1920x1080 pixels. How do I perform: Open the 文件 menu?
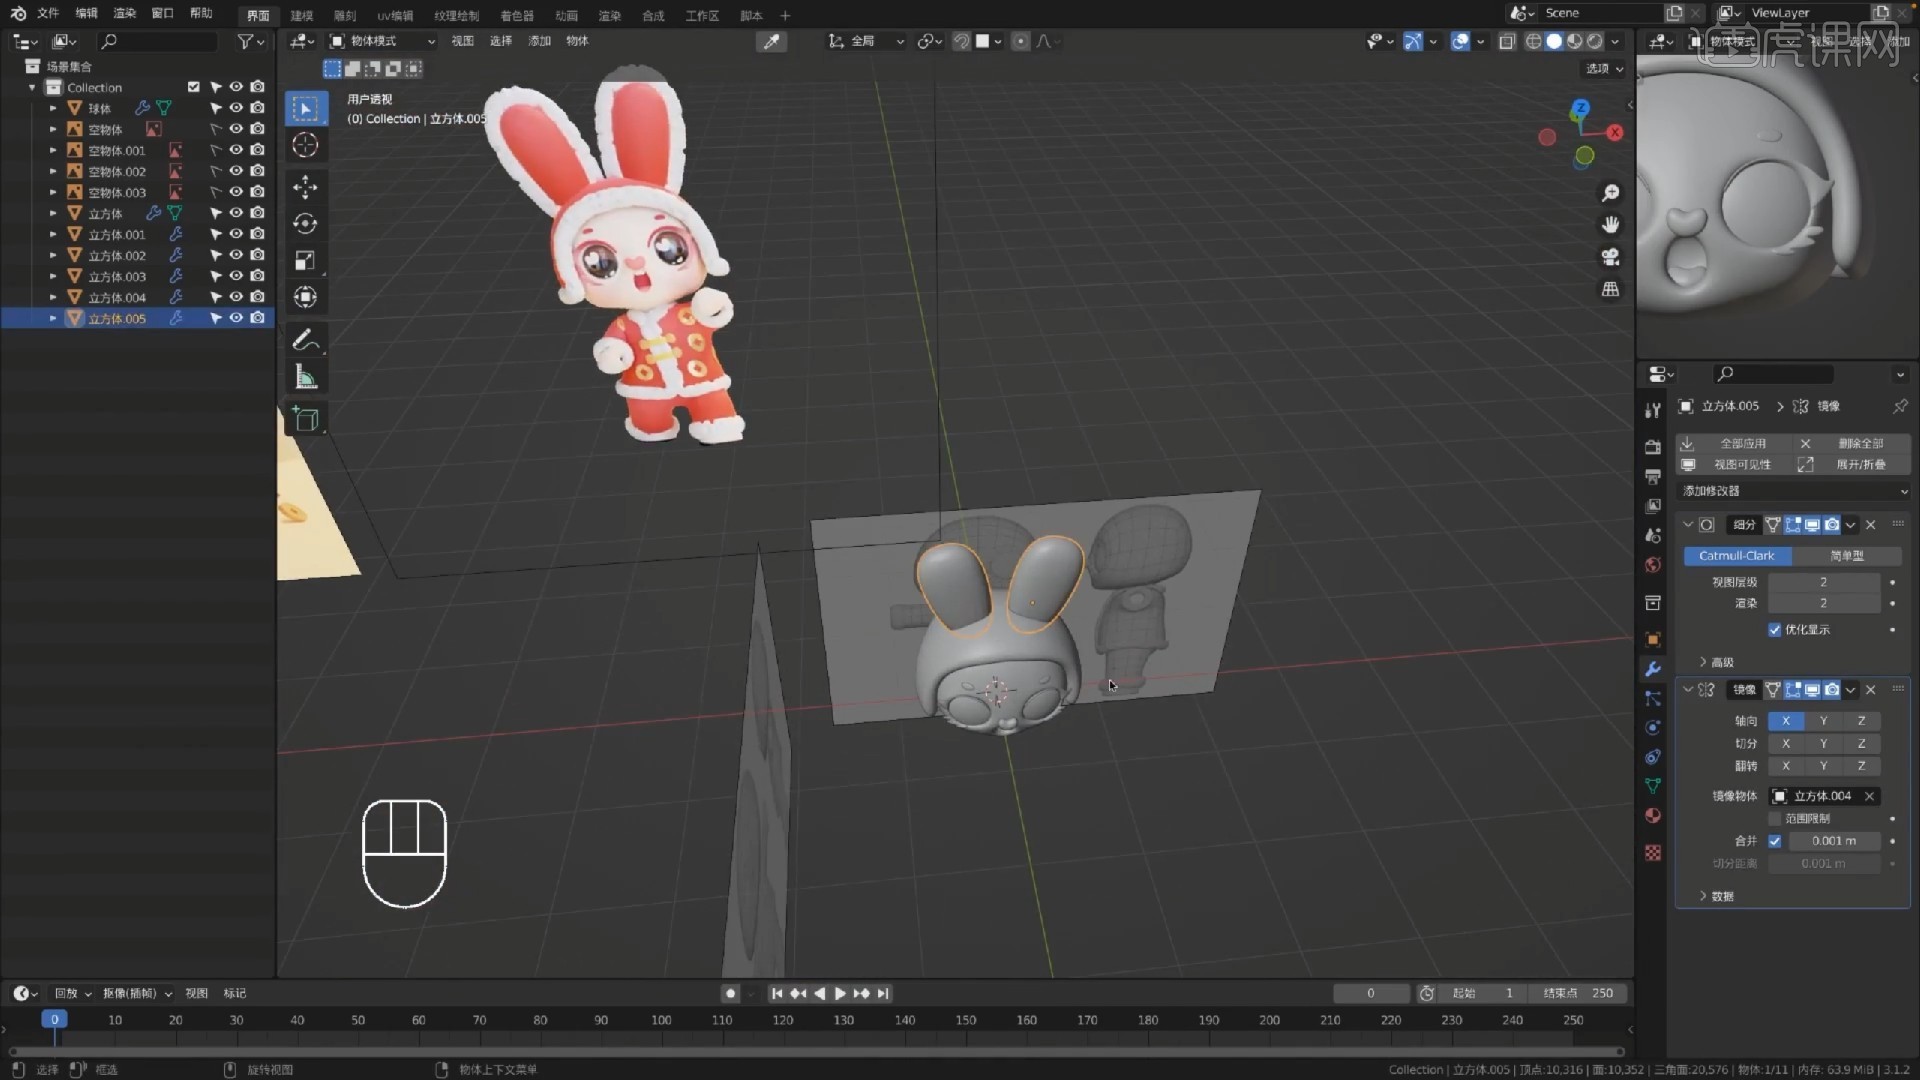pyautogui.click(x=48, y=13)
